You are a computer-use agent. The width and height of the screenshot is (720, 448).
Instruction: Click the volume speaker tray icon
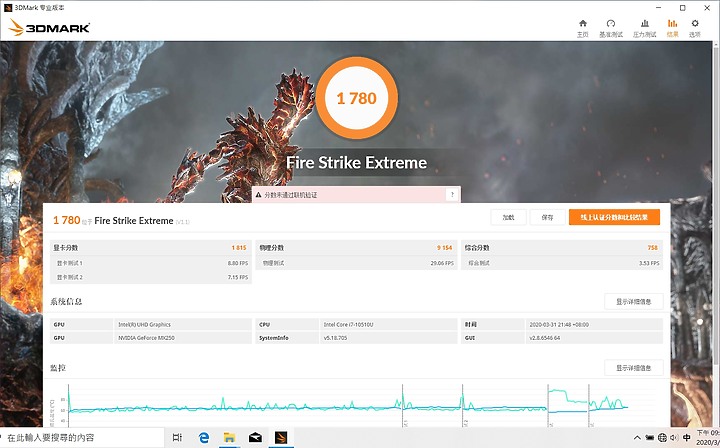coord(674,438)
